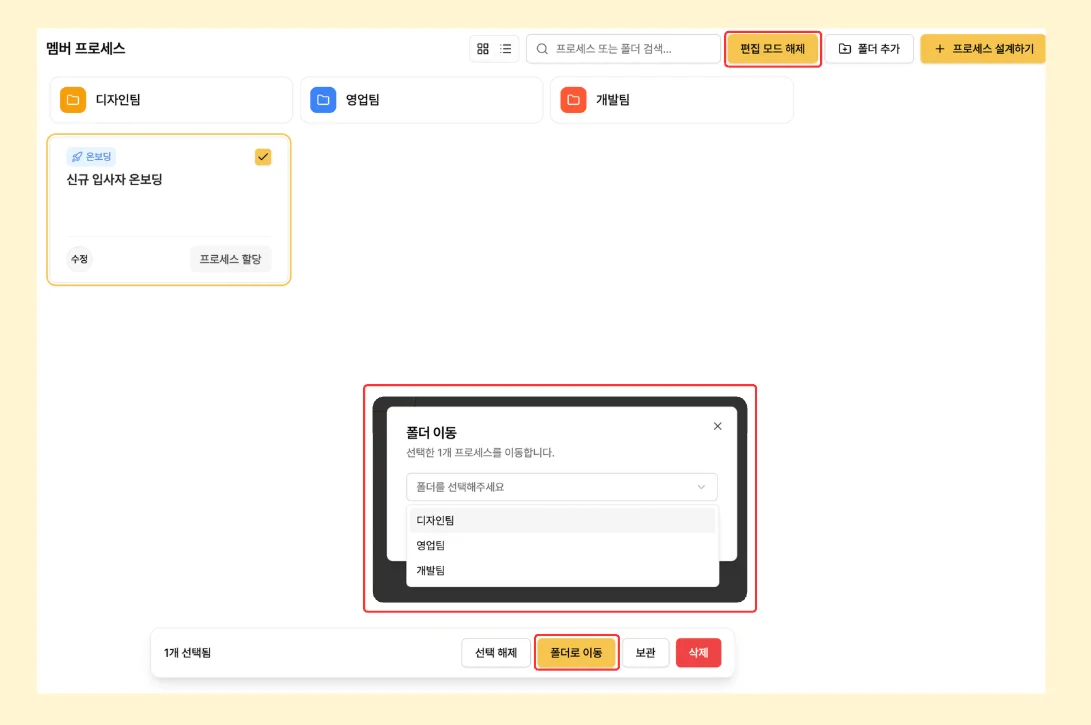Image resolution: width=1091 pixels, height=725 pixels.
Task: Switch to list view icon
Action: [506, 49]
